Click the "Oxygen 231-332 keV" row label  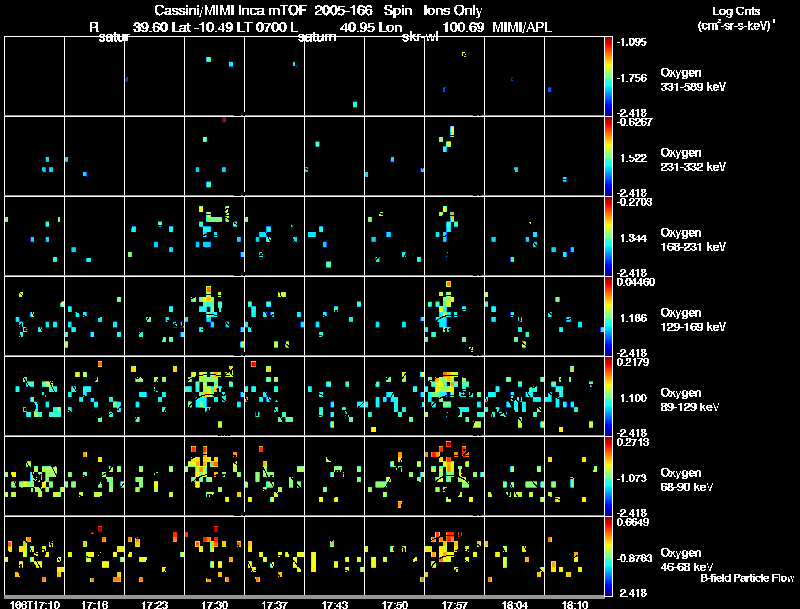[693, 160]
